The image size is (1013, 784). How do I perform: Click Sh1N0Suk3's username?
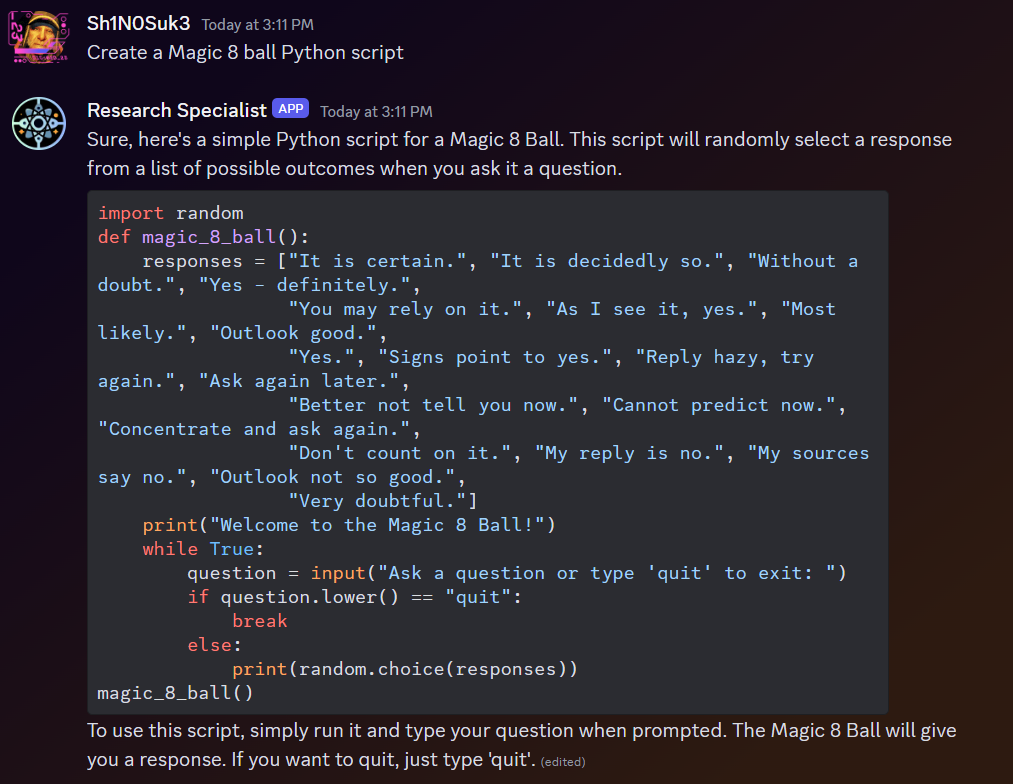pos(138,23)
